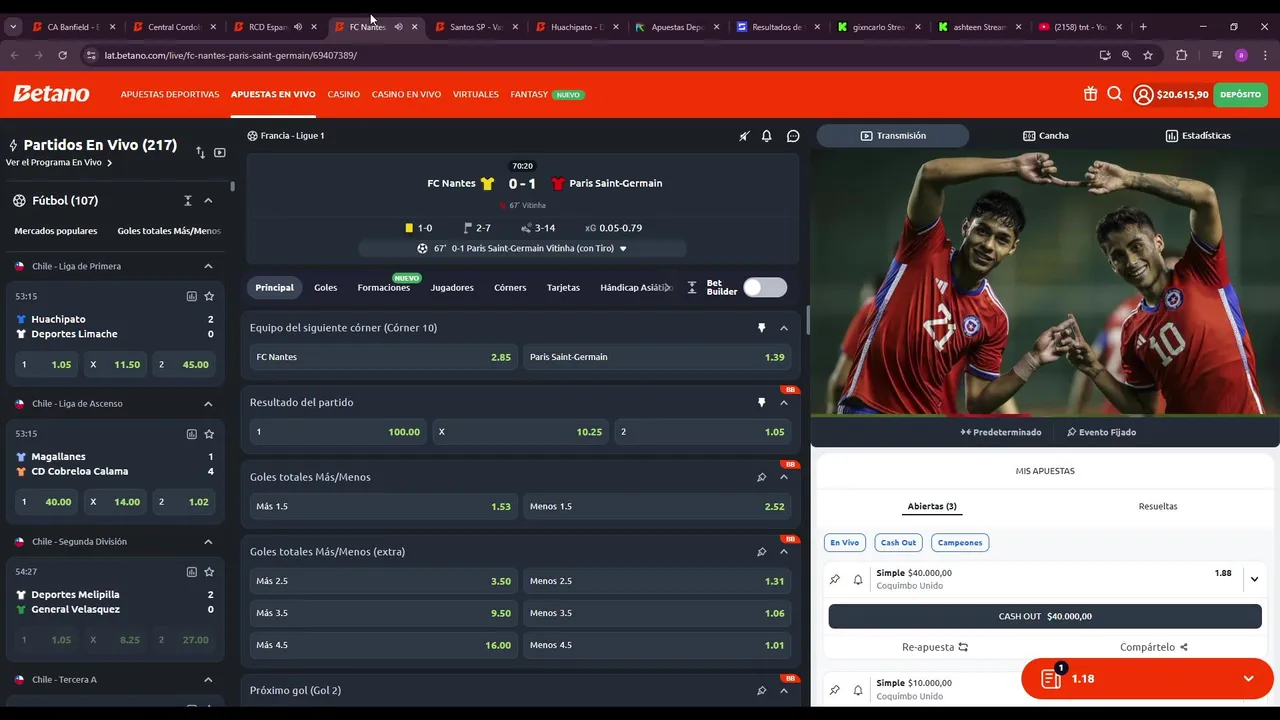Select Más 1.5 goals at 1.53
The width and height of the screenshot is (1280, 720).
(383, 507)
